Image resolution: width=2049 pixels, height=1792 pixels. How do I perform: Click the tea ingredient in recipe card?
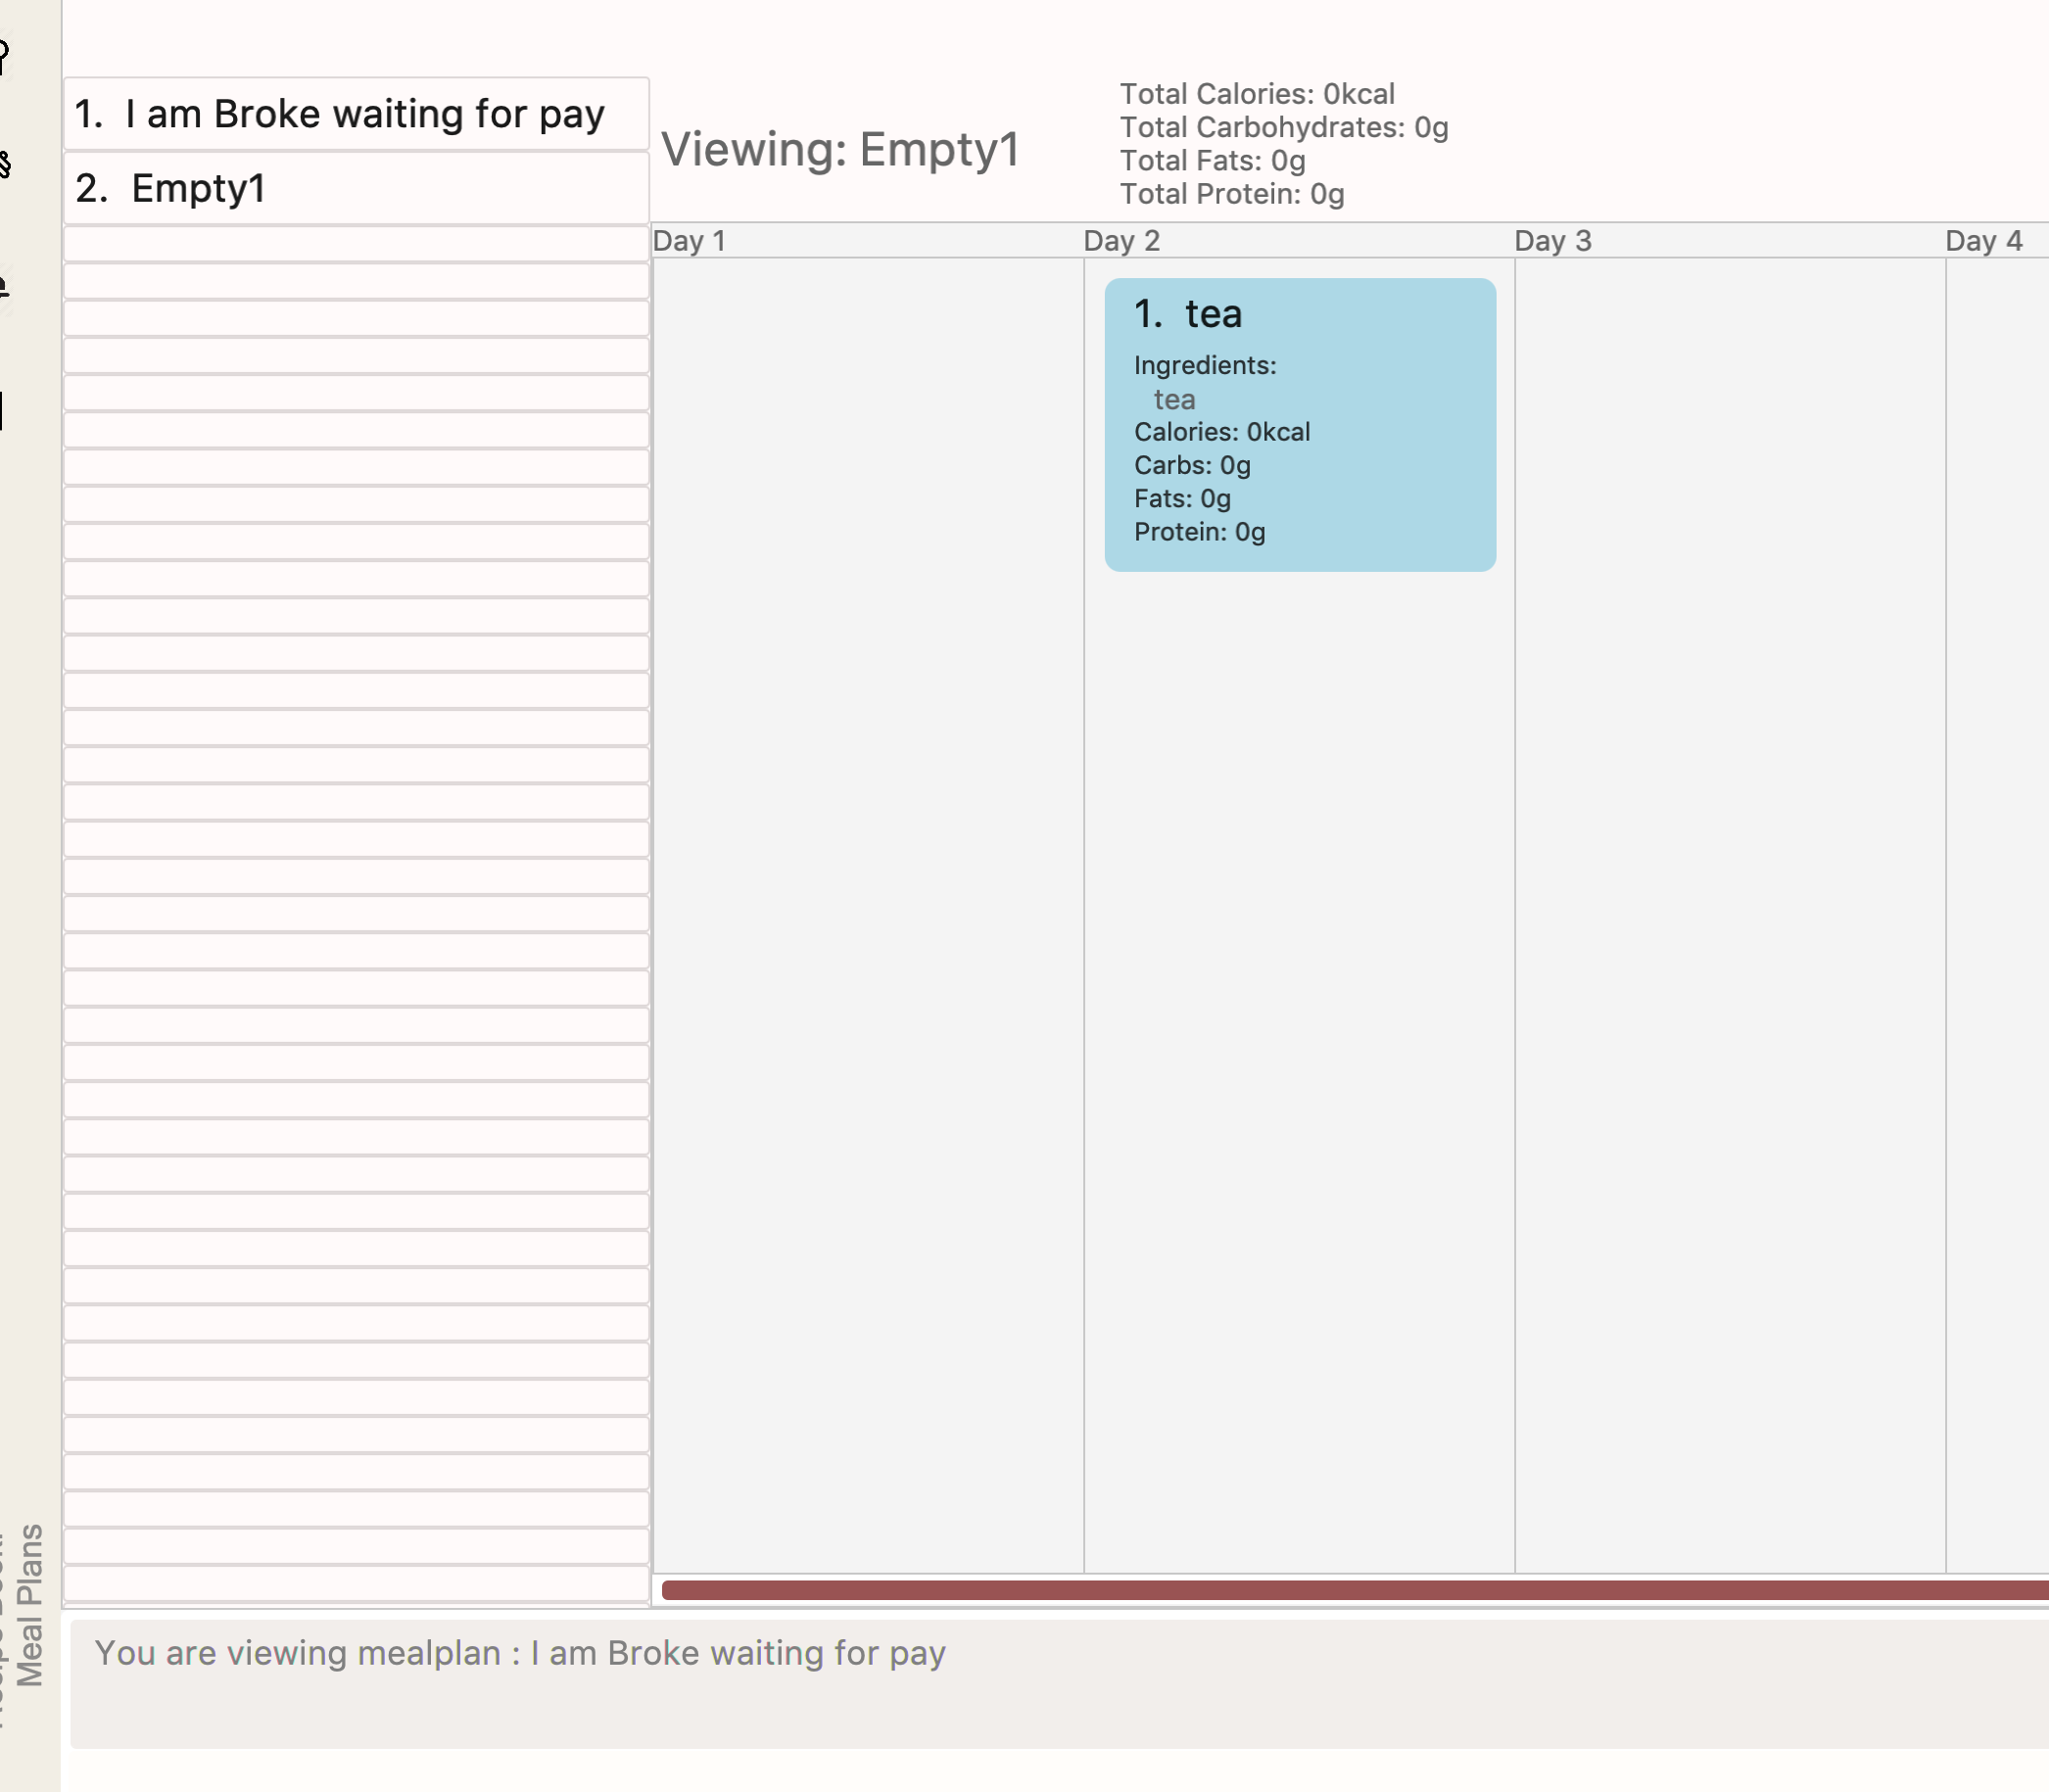pos(1174,400)
